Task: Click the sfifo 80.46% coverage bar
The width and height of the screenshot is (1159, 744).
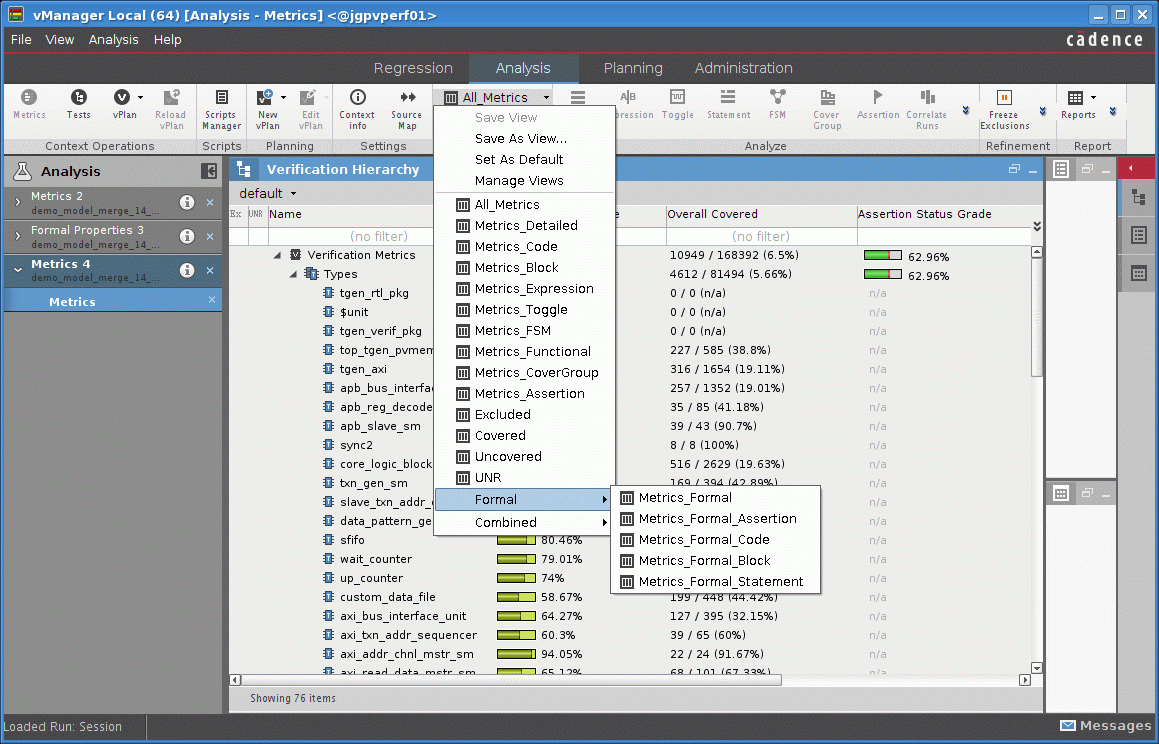Action: pyautogui.click(x=516, y=540)
